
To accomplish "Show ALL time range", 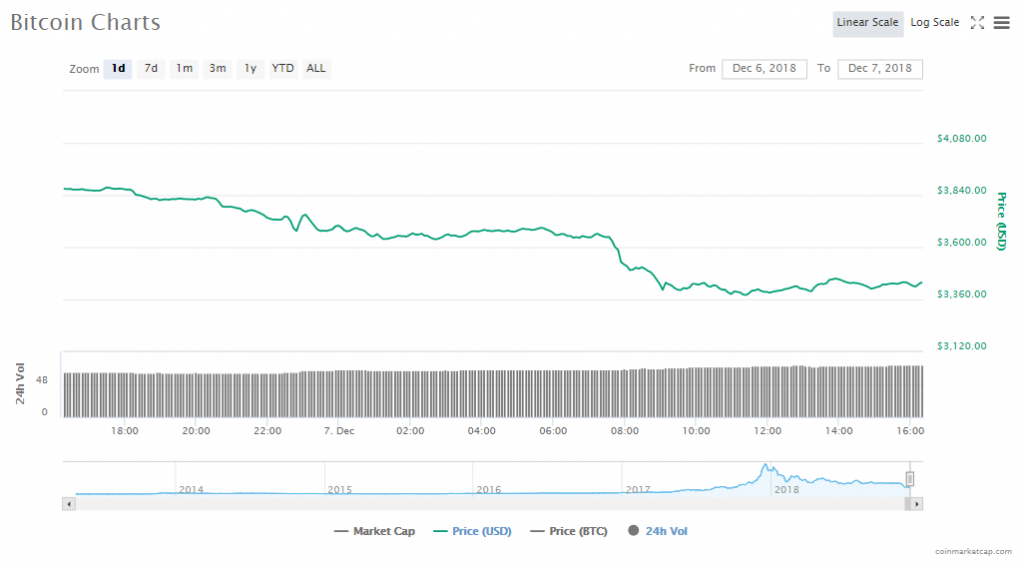I will click(x=316, y=69).
